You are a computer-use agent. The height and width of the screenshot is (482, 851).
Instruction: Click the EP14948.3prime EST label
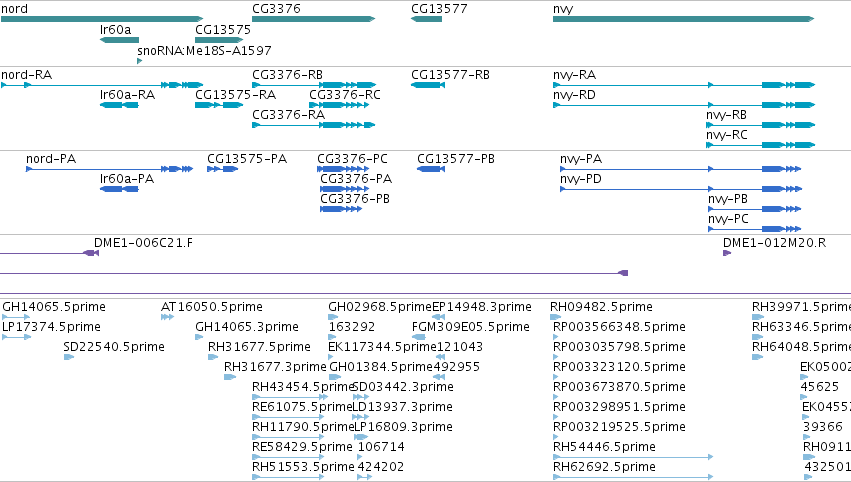tap(482, 307)
